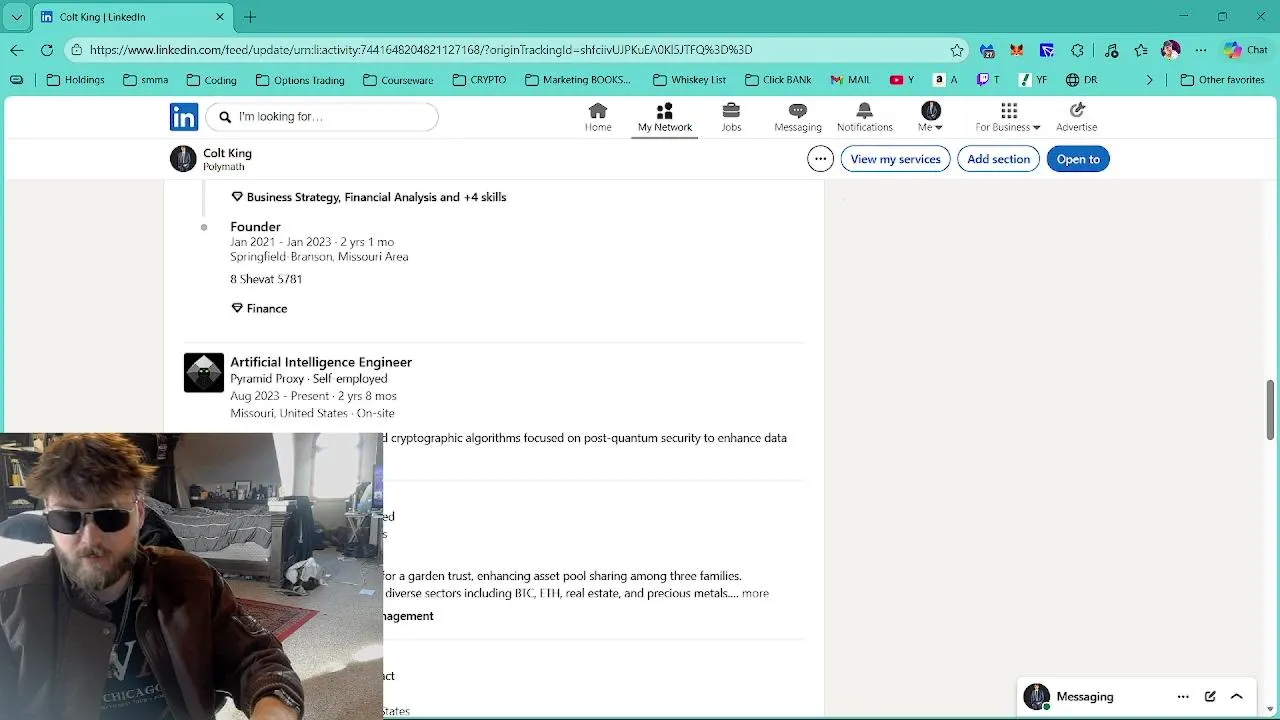Click the browser address bar URL
1280x720 pixels.
420,50
